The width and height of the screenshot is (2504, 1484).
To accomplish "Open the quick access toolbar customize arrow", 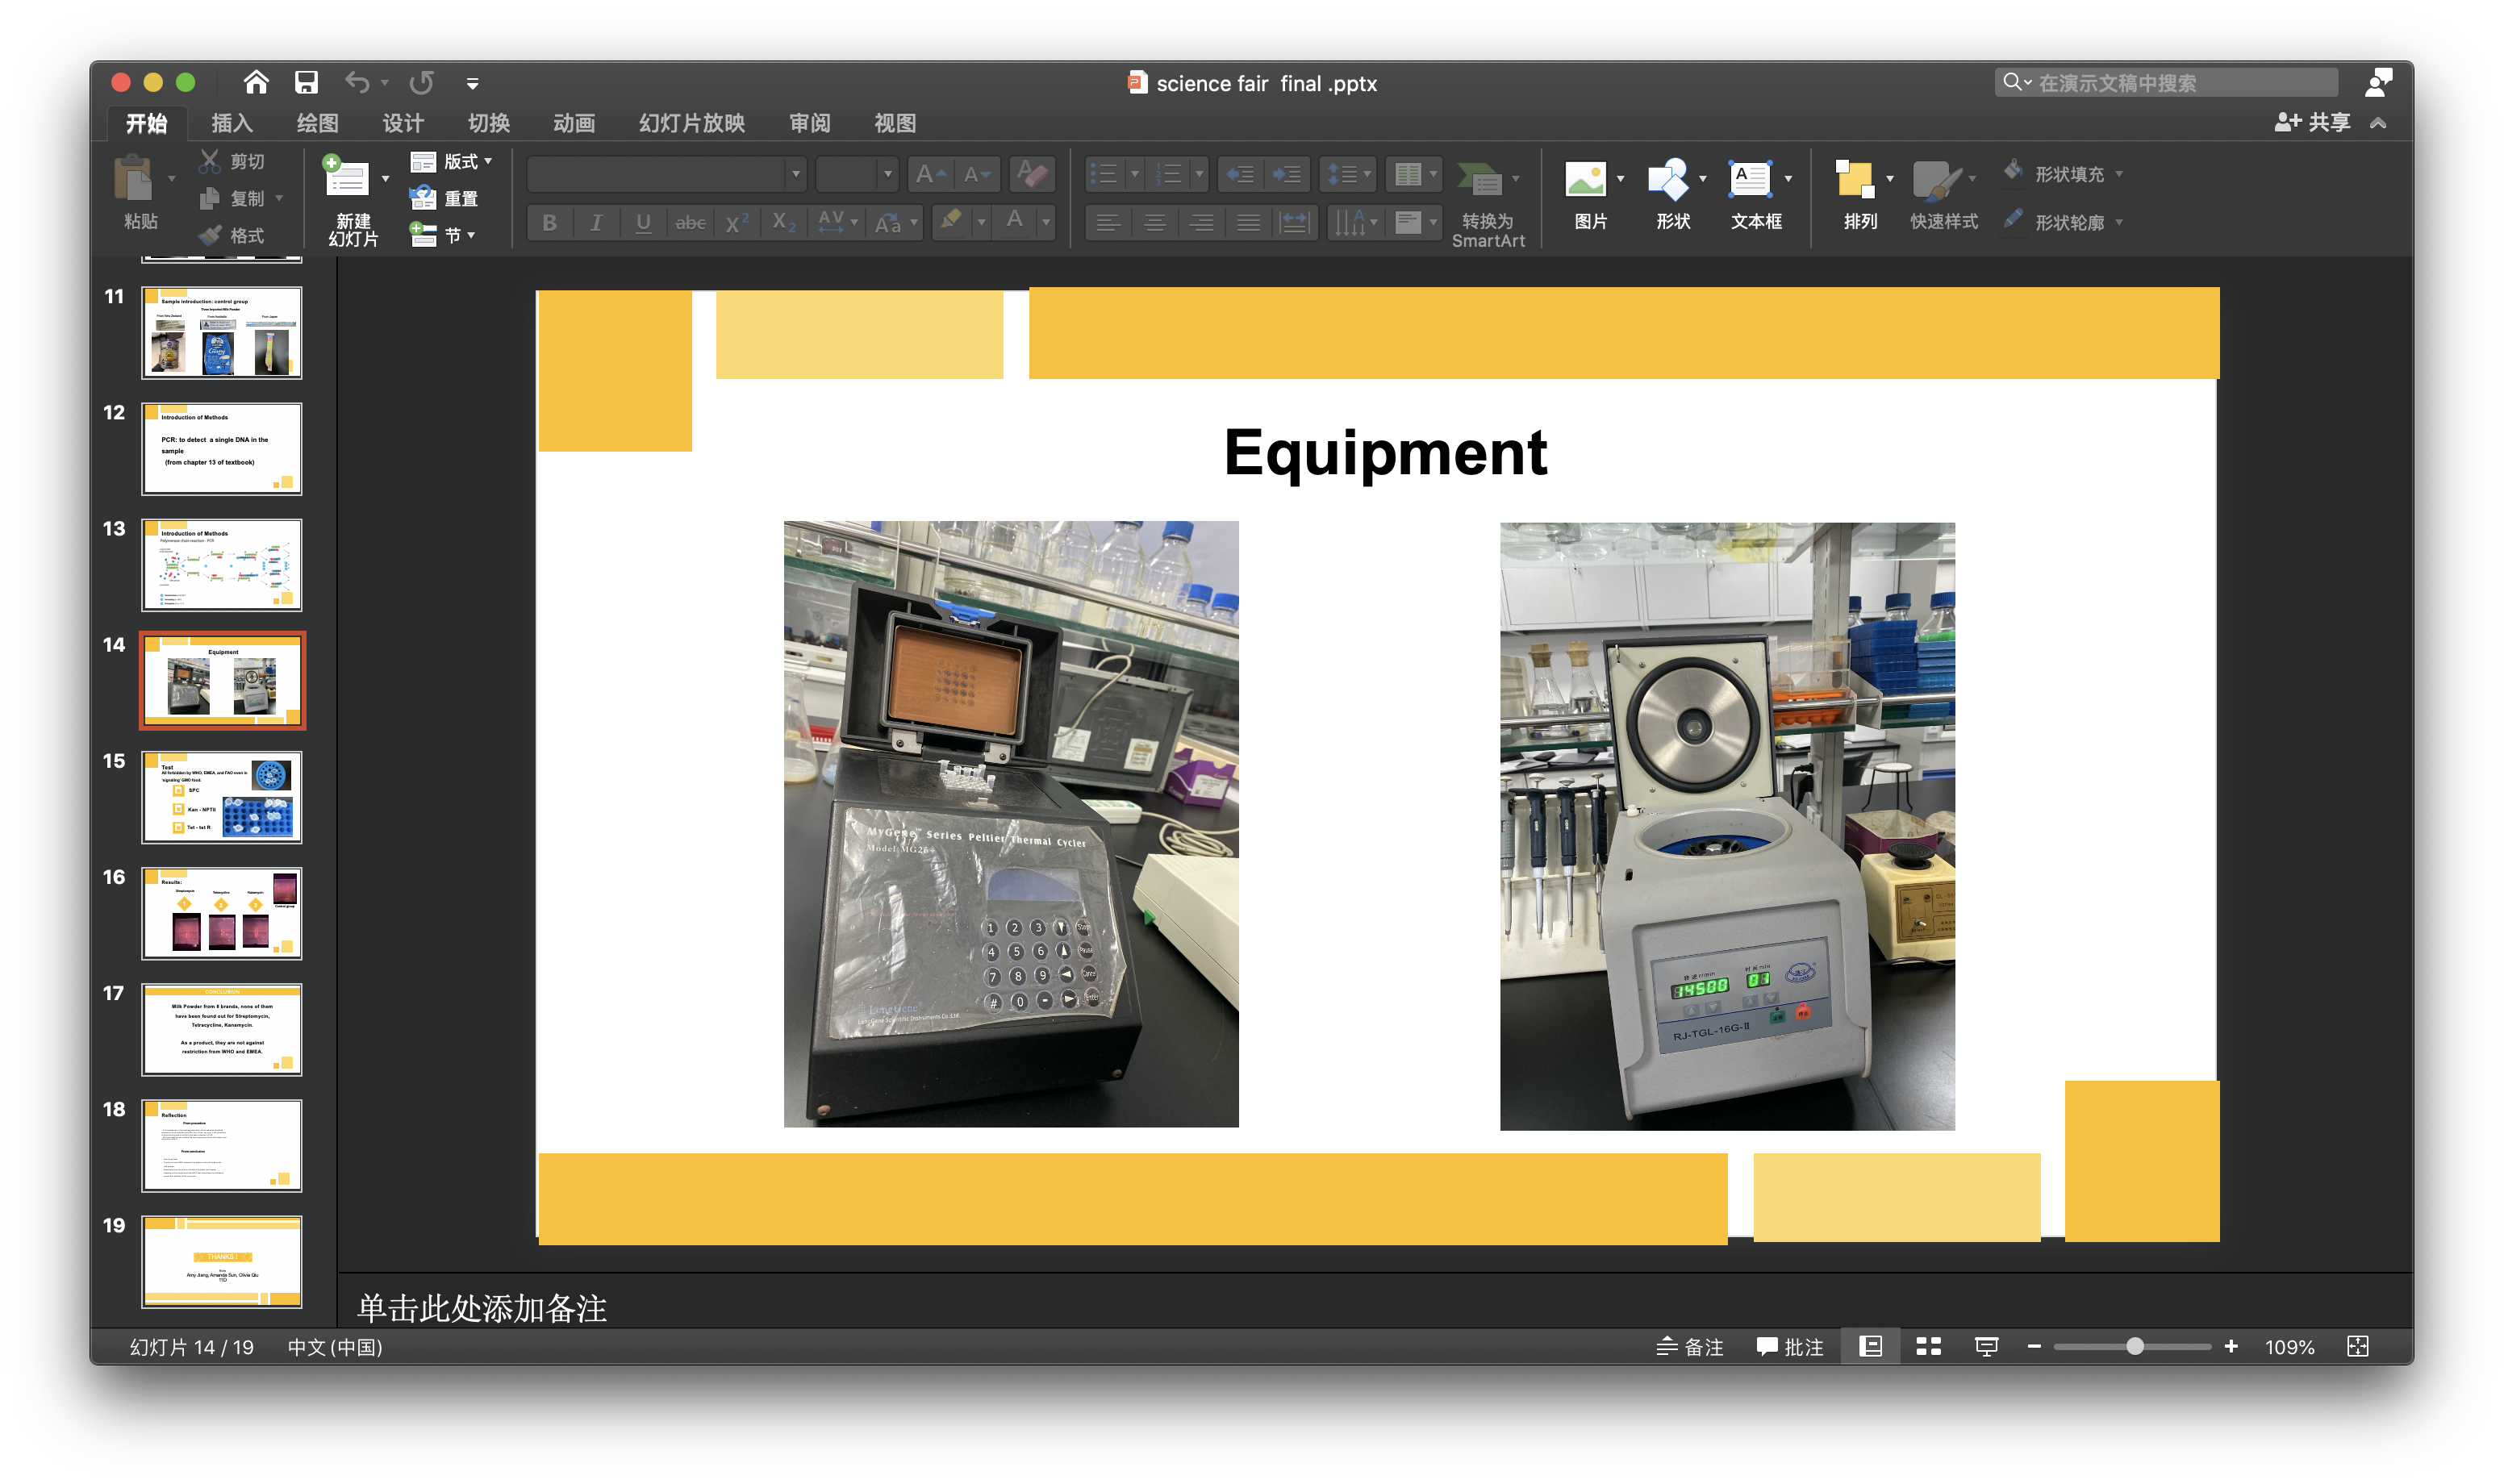I will tap(472, 84).
